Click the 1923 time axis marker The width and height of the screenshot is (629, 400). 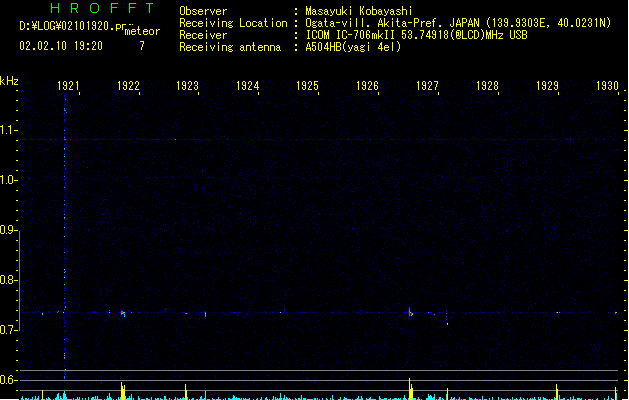pyautogui.click(x=187, y=86)
